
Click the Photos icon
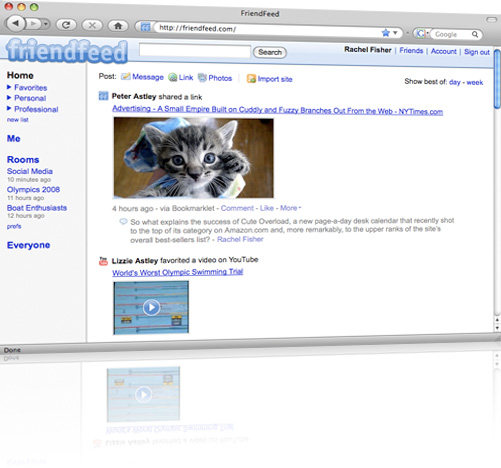tap(202, 78)
